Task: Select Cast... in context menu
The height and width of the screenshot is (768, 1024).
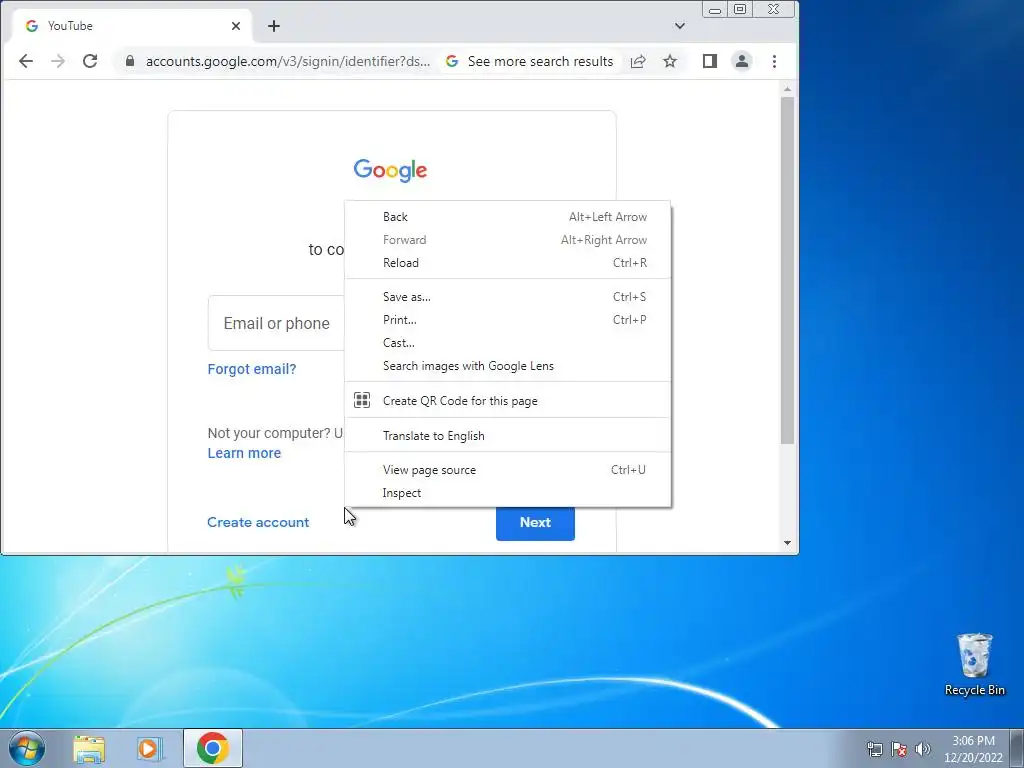Action: (507, 343)
